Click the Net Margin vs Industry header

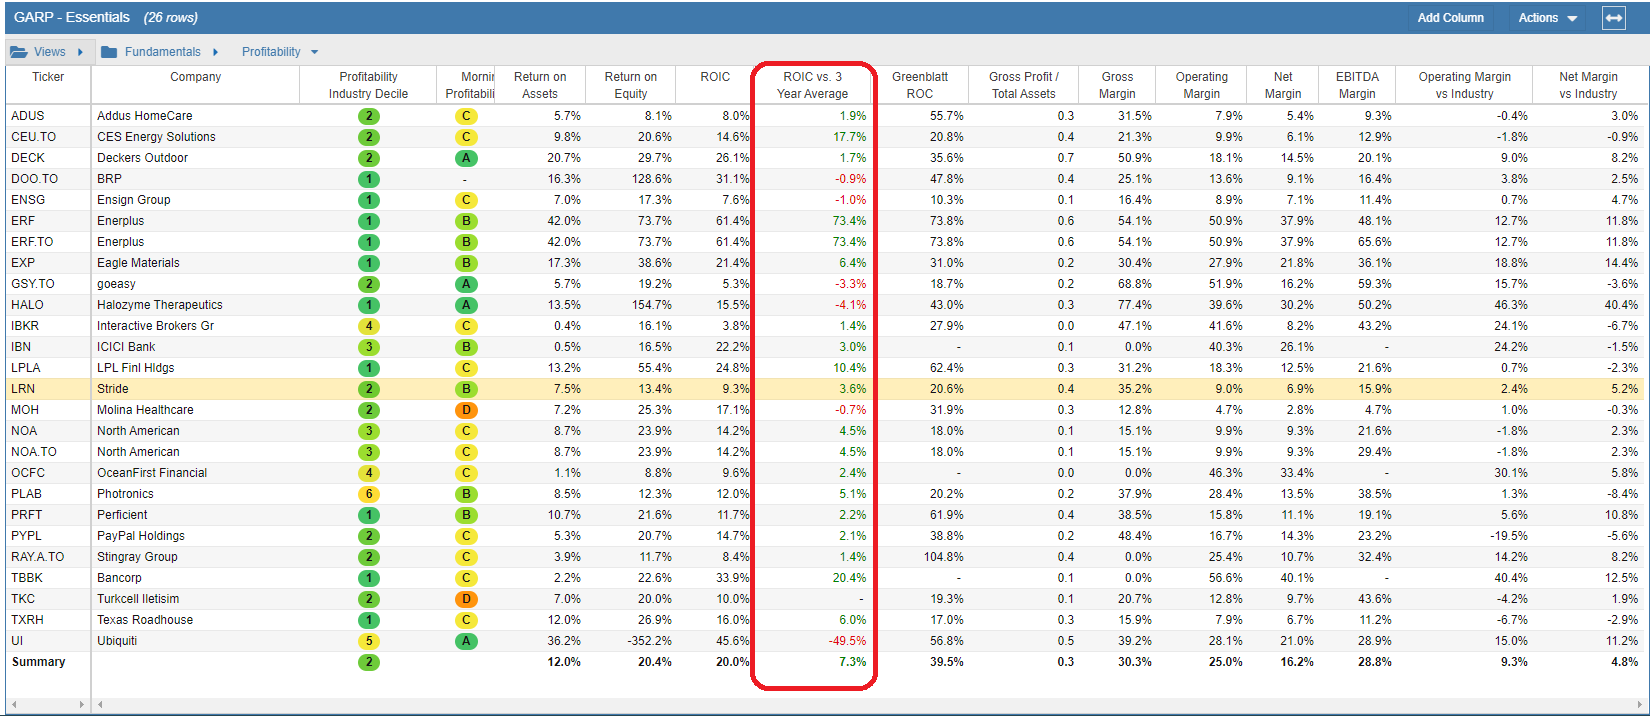coord(1588,85)
